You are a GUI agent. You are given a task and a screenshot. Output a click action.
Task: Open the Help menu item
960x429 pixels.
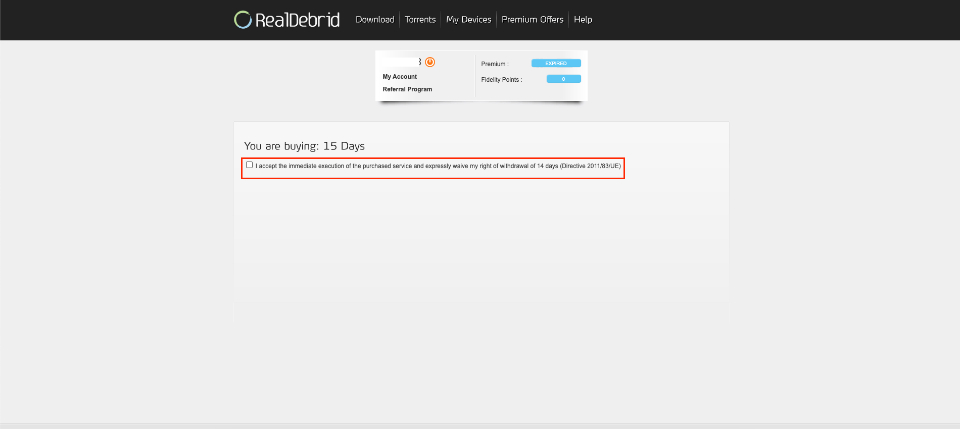pyautogui.click(x=583, y=20)
